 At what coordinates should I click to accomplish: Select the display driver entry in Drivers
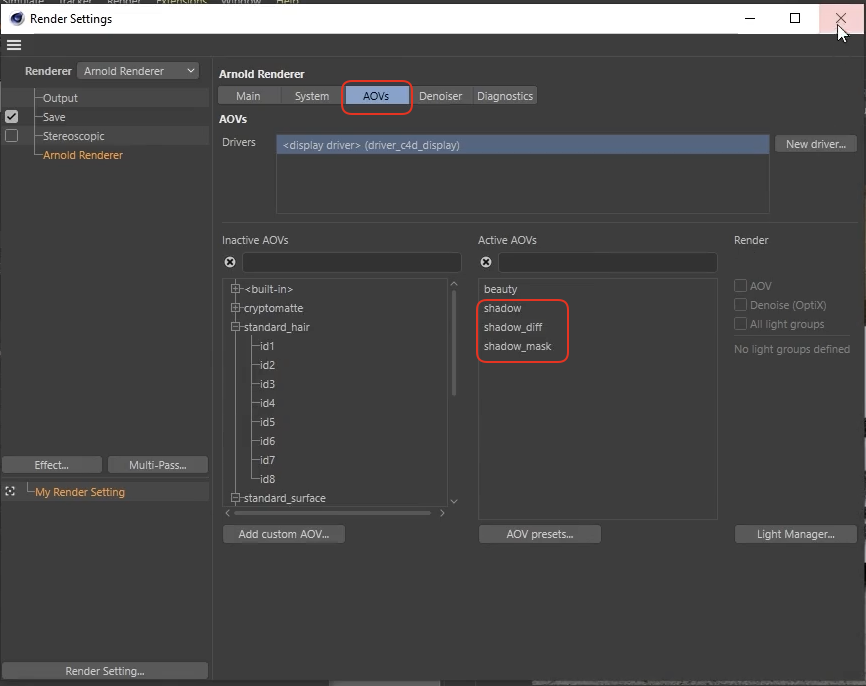pos(522,145)
